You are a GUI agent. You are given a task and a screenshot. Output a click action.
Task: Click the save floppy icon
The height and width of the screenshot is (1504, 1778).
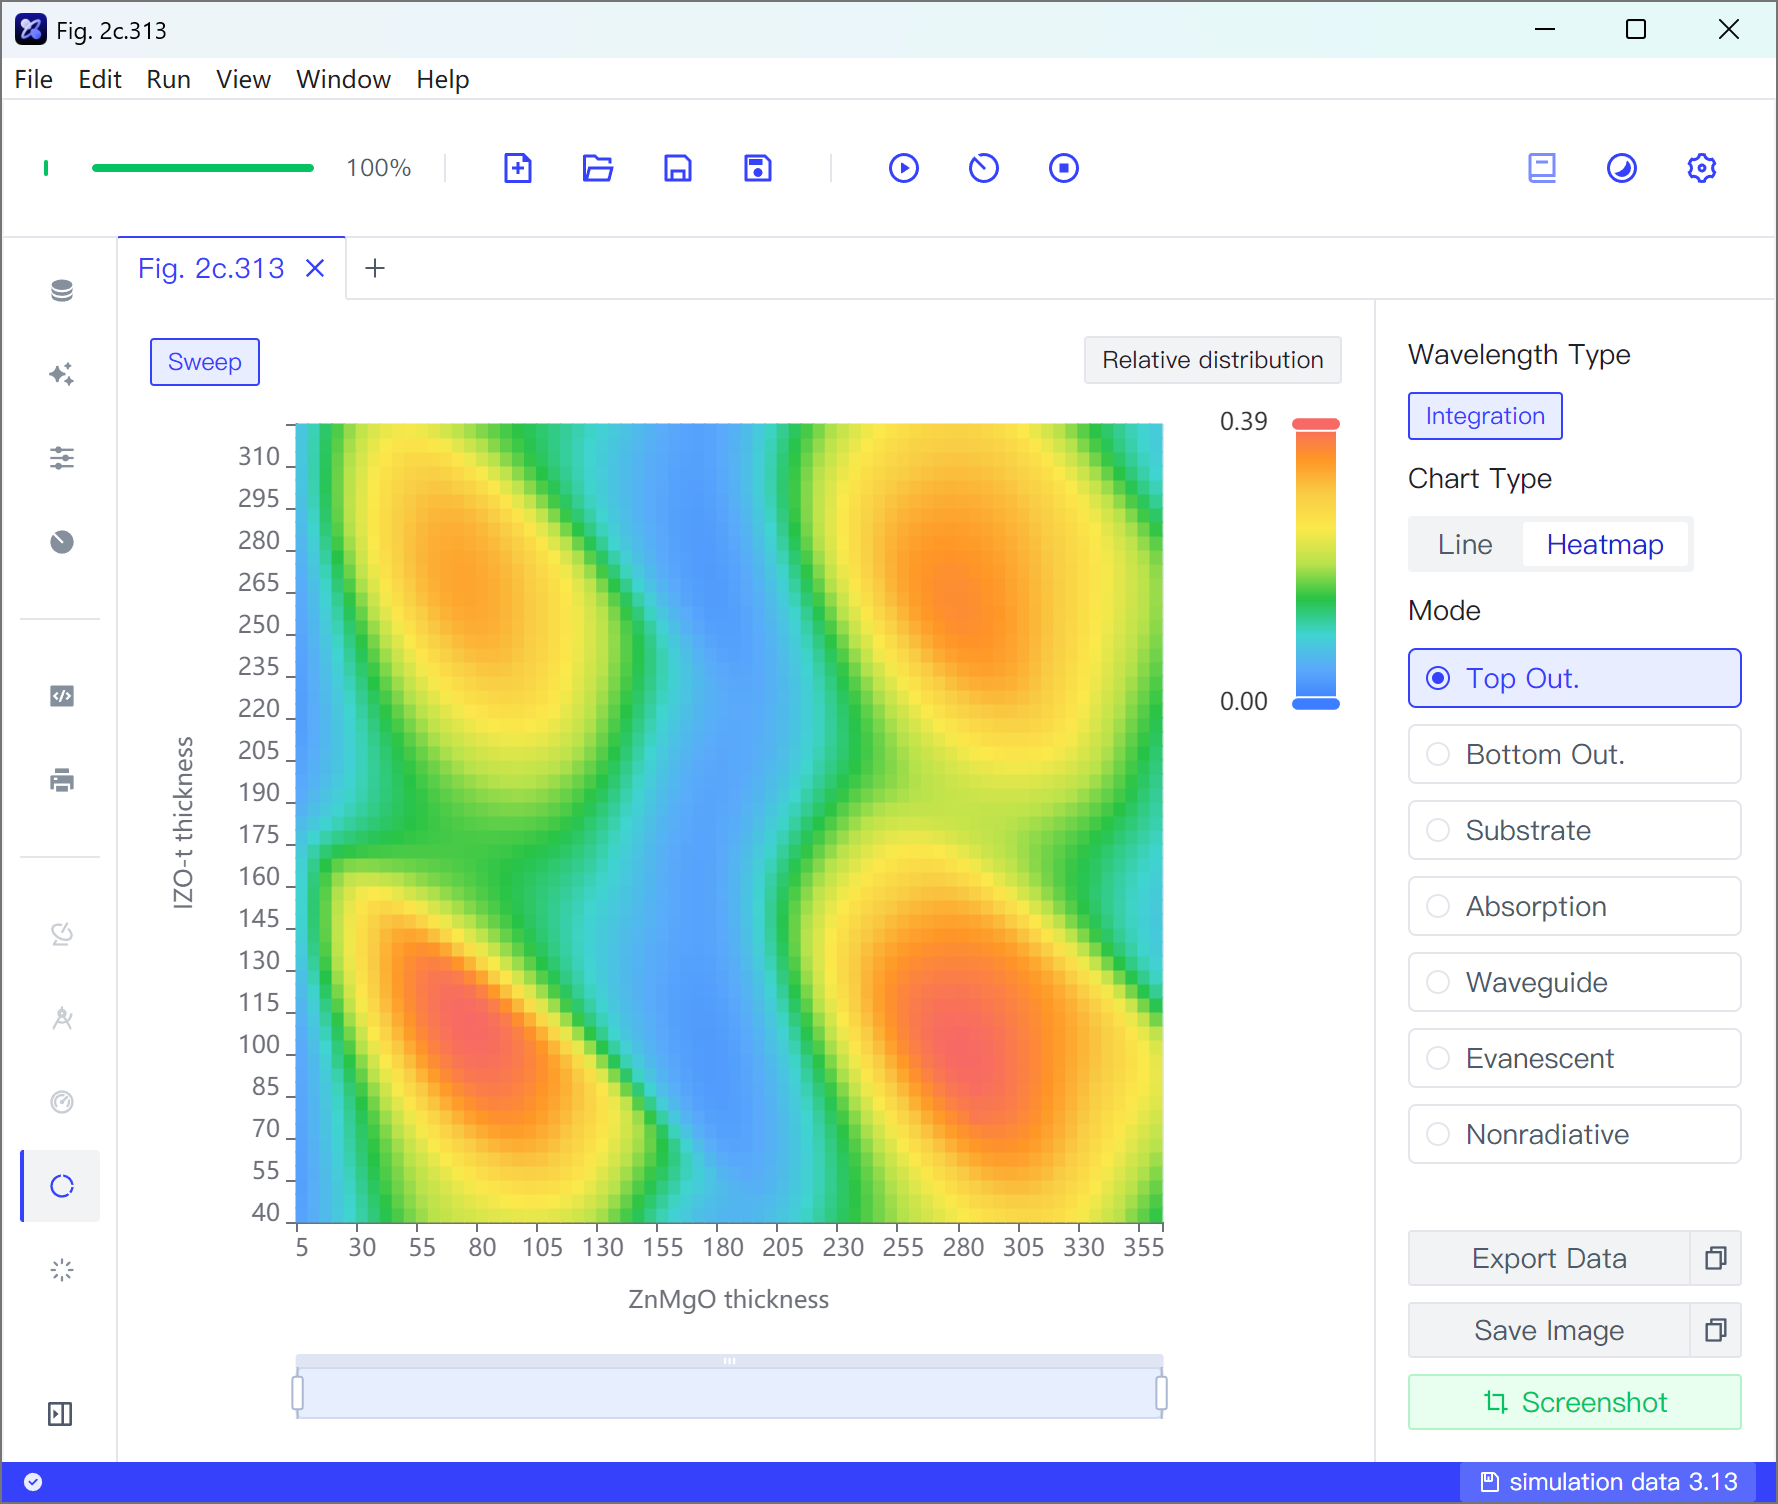coord(678,168)
